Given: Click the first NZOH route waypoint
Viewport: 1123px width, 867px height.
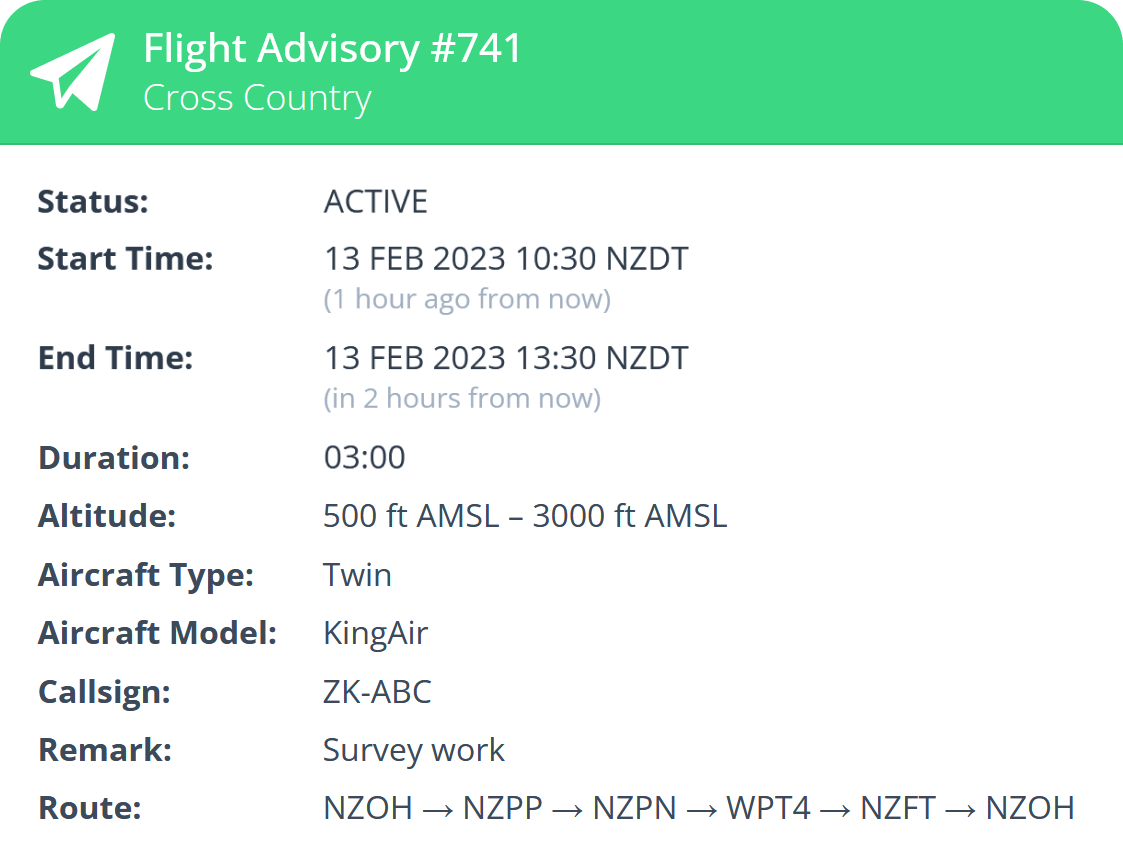Looking at the screenshot, I should 368,809.
